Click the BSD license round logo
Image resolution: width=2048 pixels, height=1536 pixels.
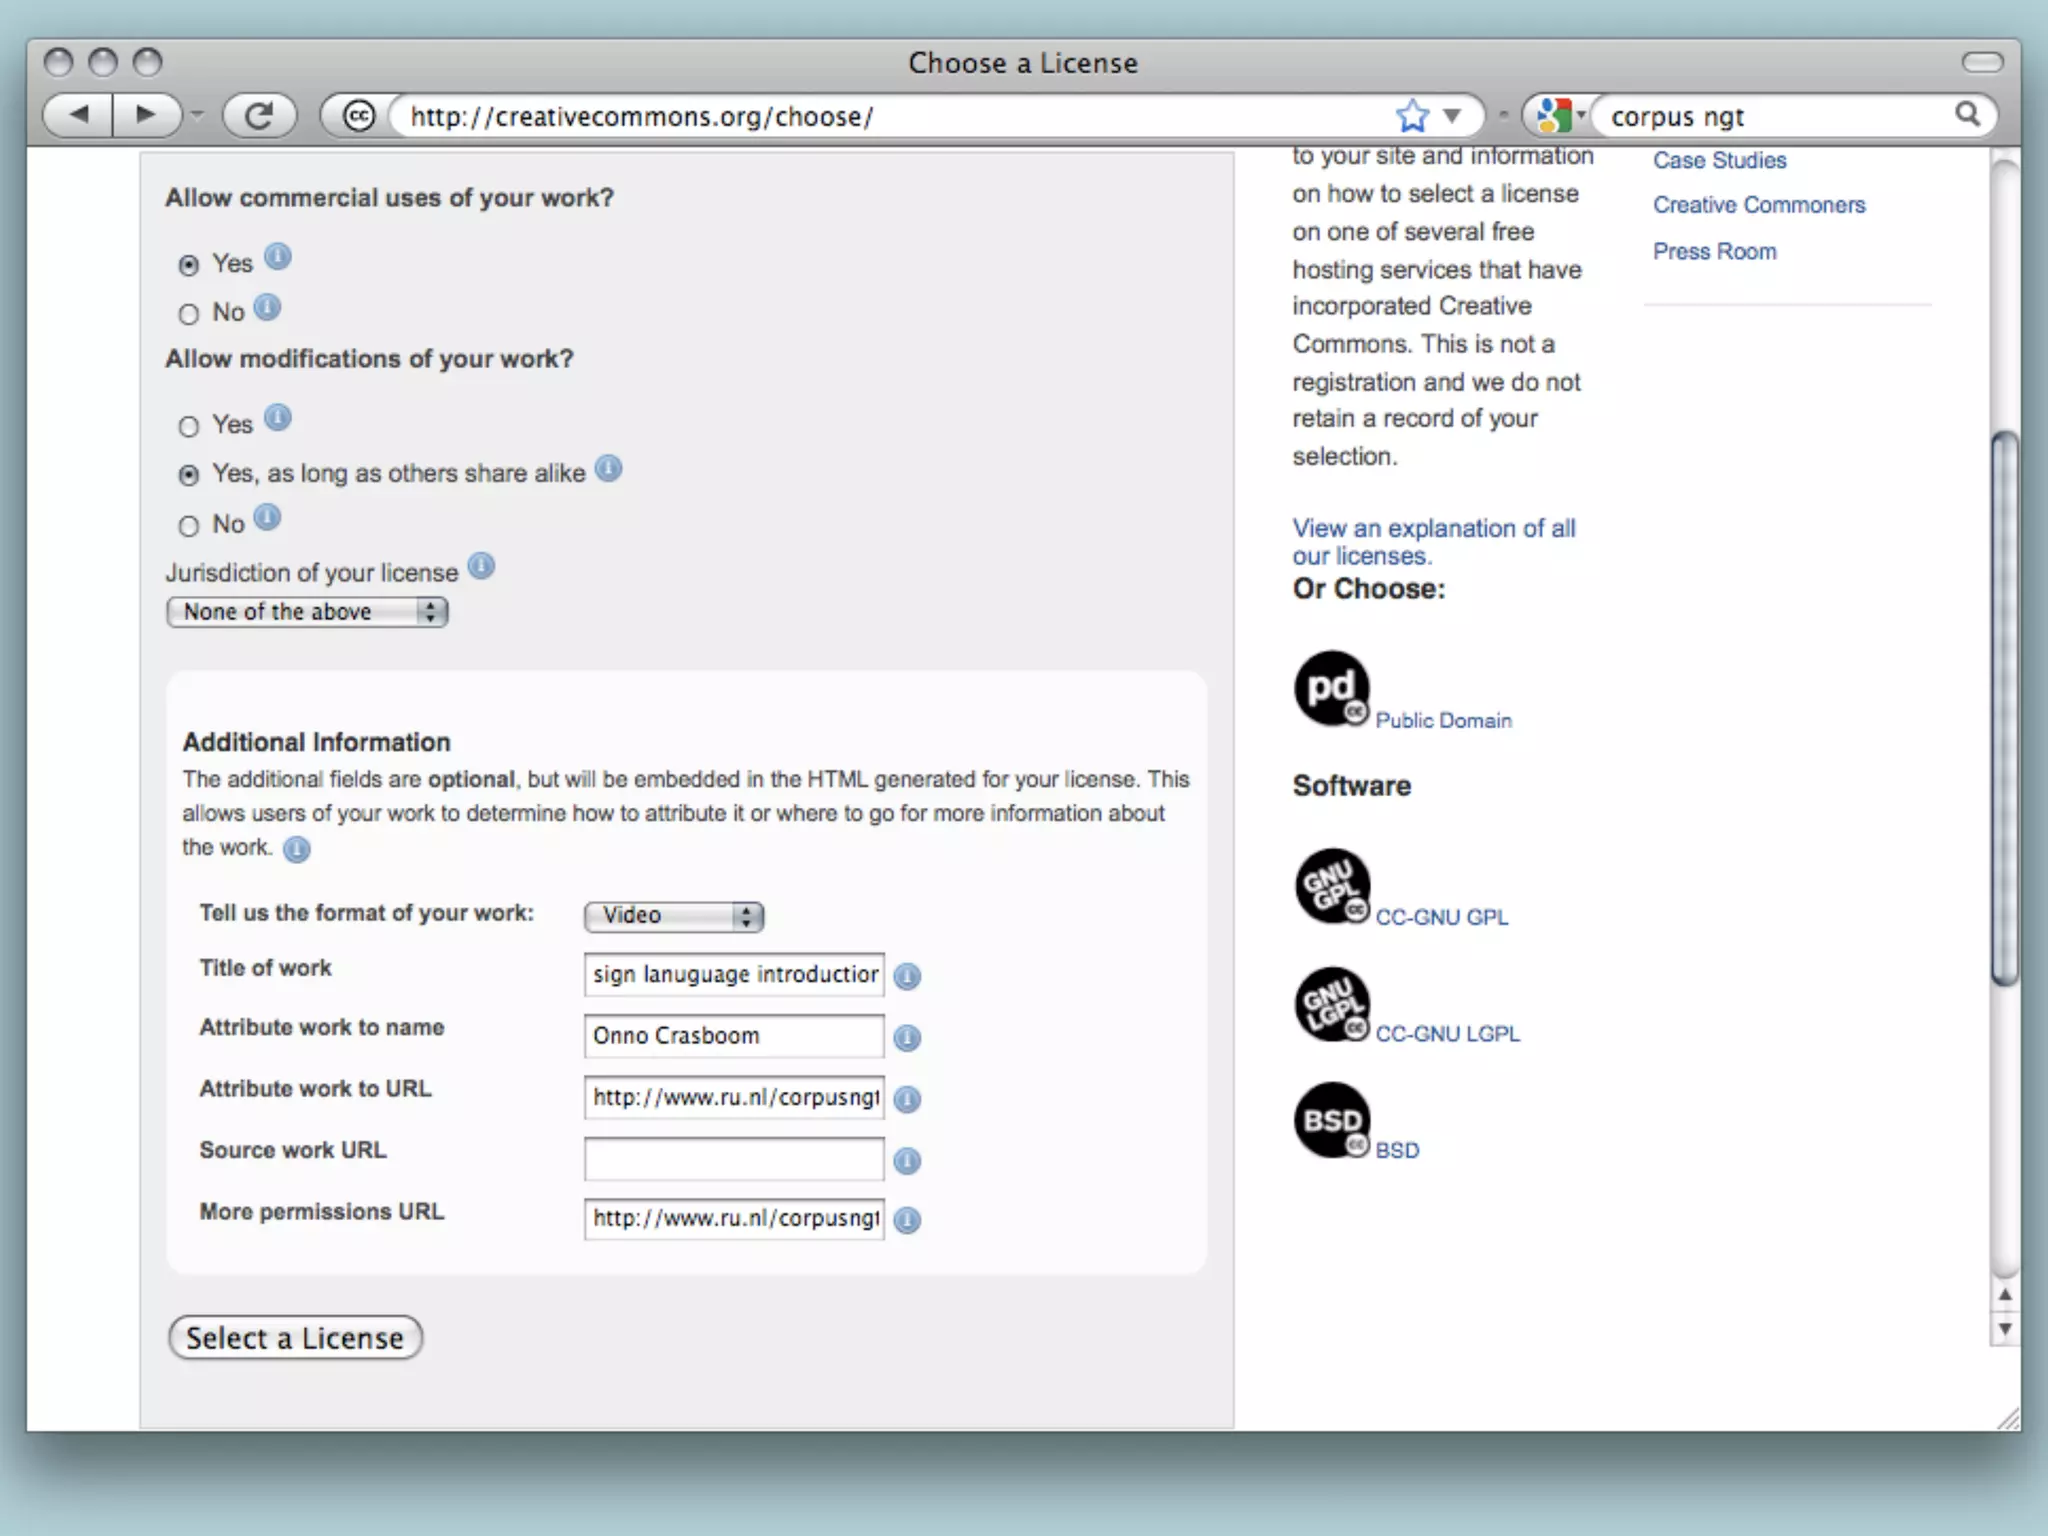[x=1331, y=1120]
